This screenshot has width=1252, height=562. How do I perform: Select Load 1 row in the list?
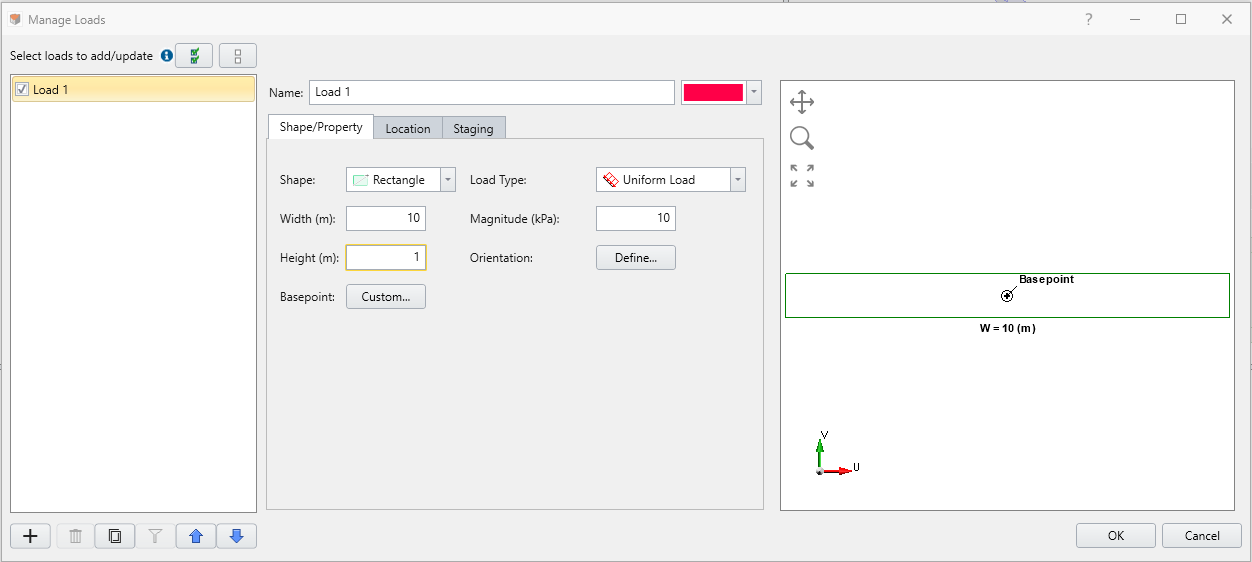tap(133, 90)
